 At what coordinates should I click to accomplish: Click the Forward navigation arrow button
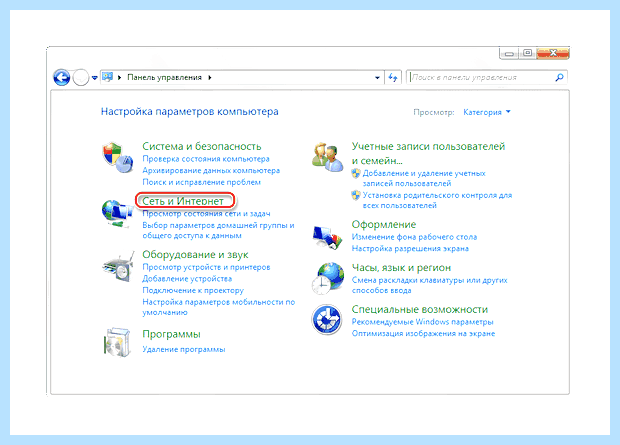(81, 77)
